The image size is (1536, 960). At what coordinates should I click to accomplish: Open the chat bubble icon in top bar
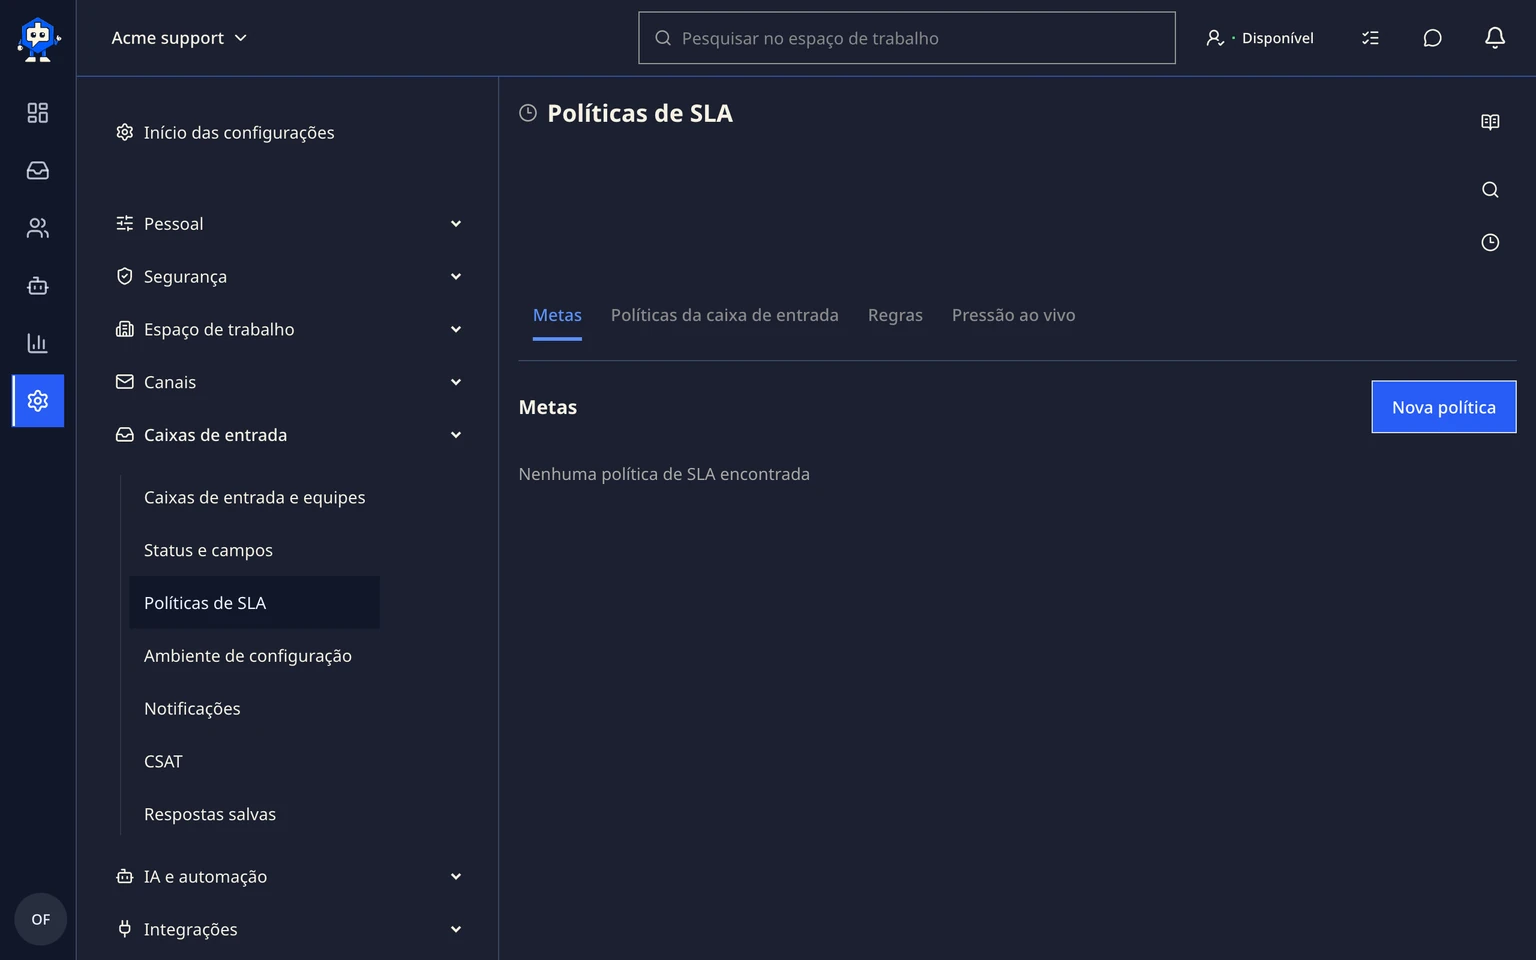1432,38
